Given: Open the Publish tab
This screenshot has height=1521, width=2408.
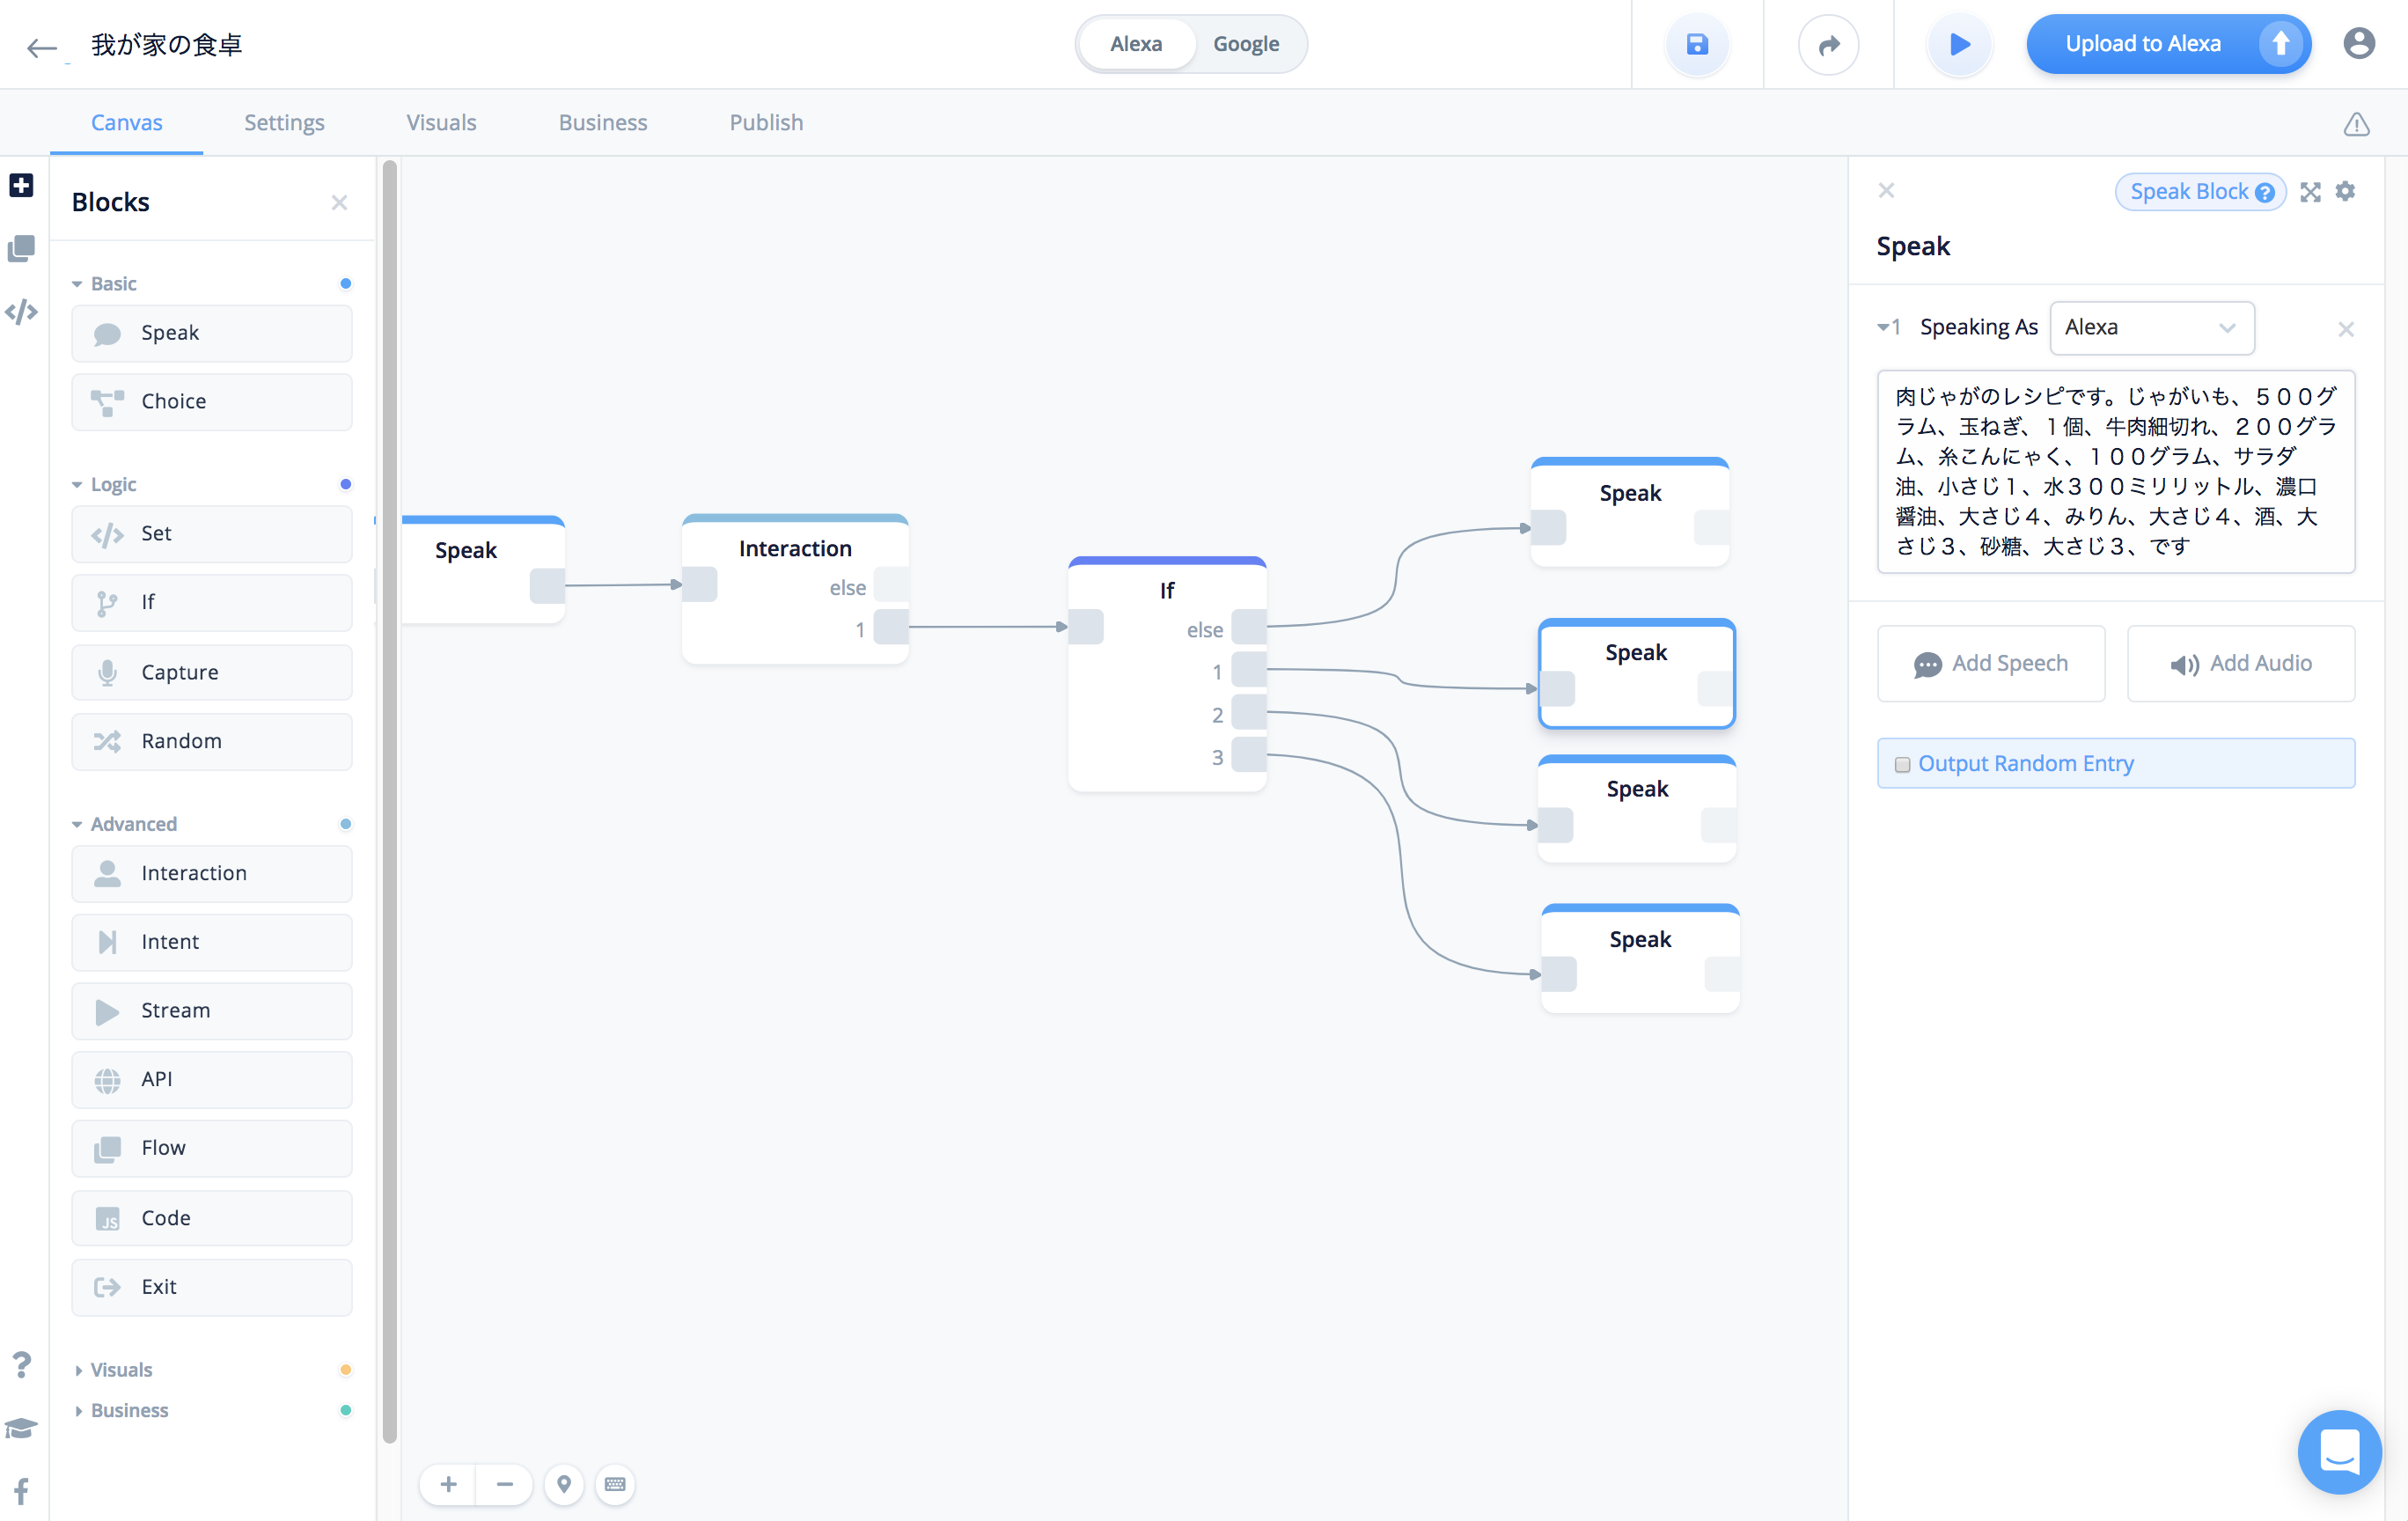Looking at the screenshot, I should pyautogui.click(x=766, y=122).
